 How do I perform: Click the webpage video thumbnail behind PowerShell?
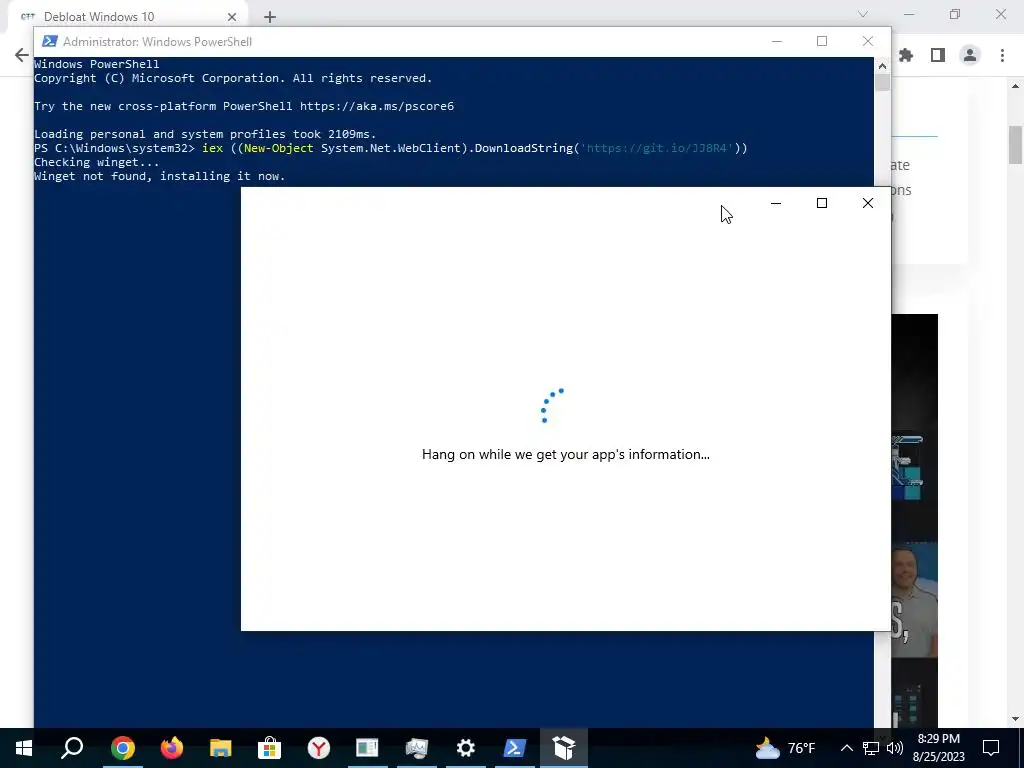914,519
